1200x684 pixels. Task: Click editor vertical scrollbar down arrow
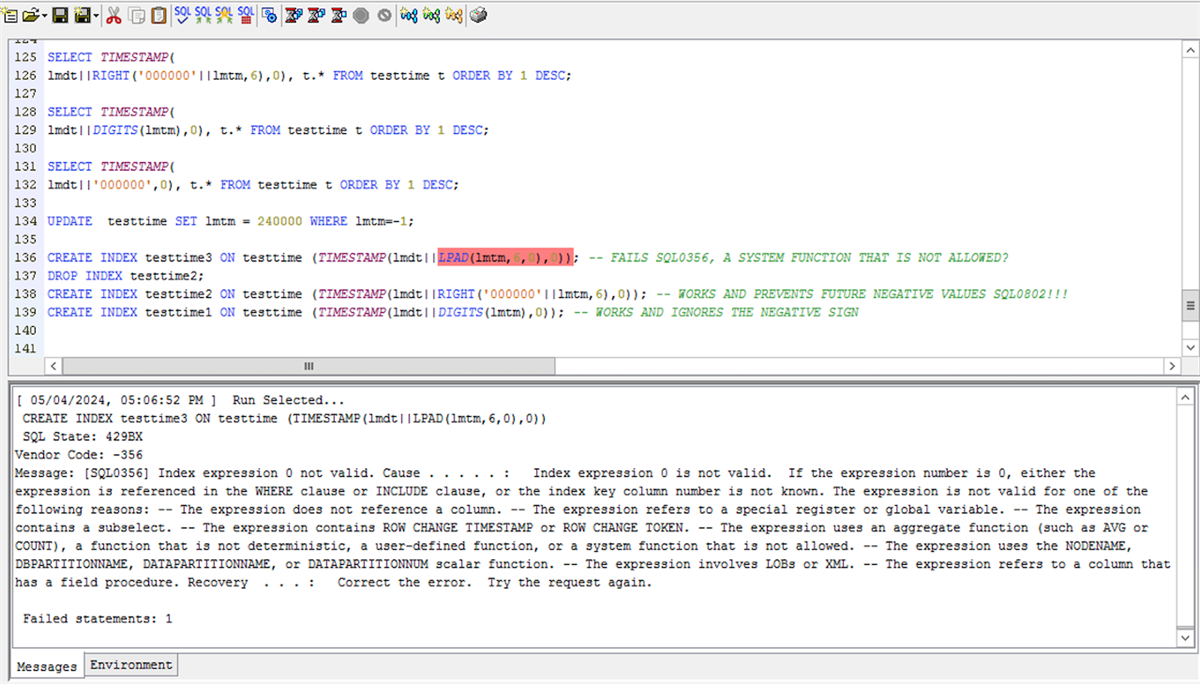(1189, 346)
